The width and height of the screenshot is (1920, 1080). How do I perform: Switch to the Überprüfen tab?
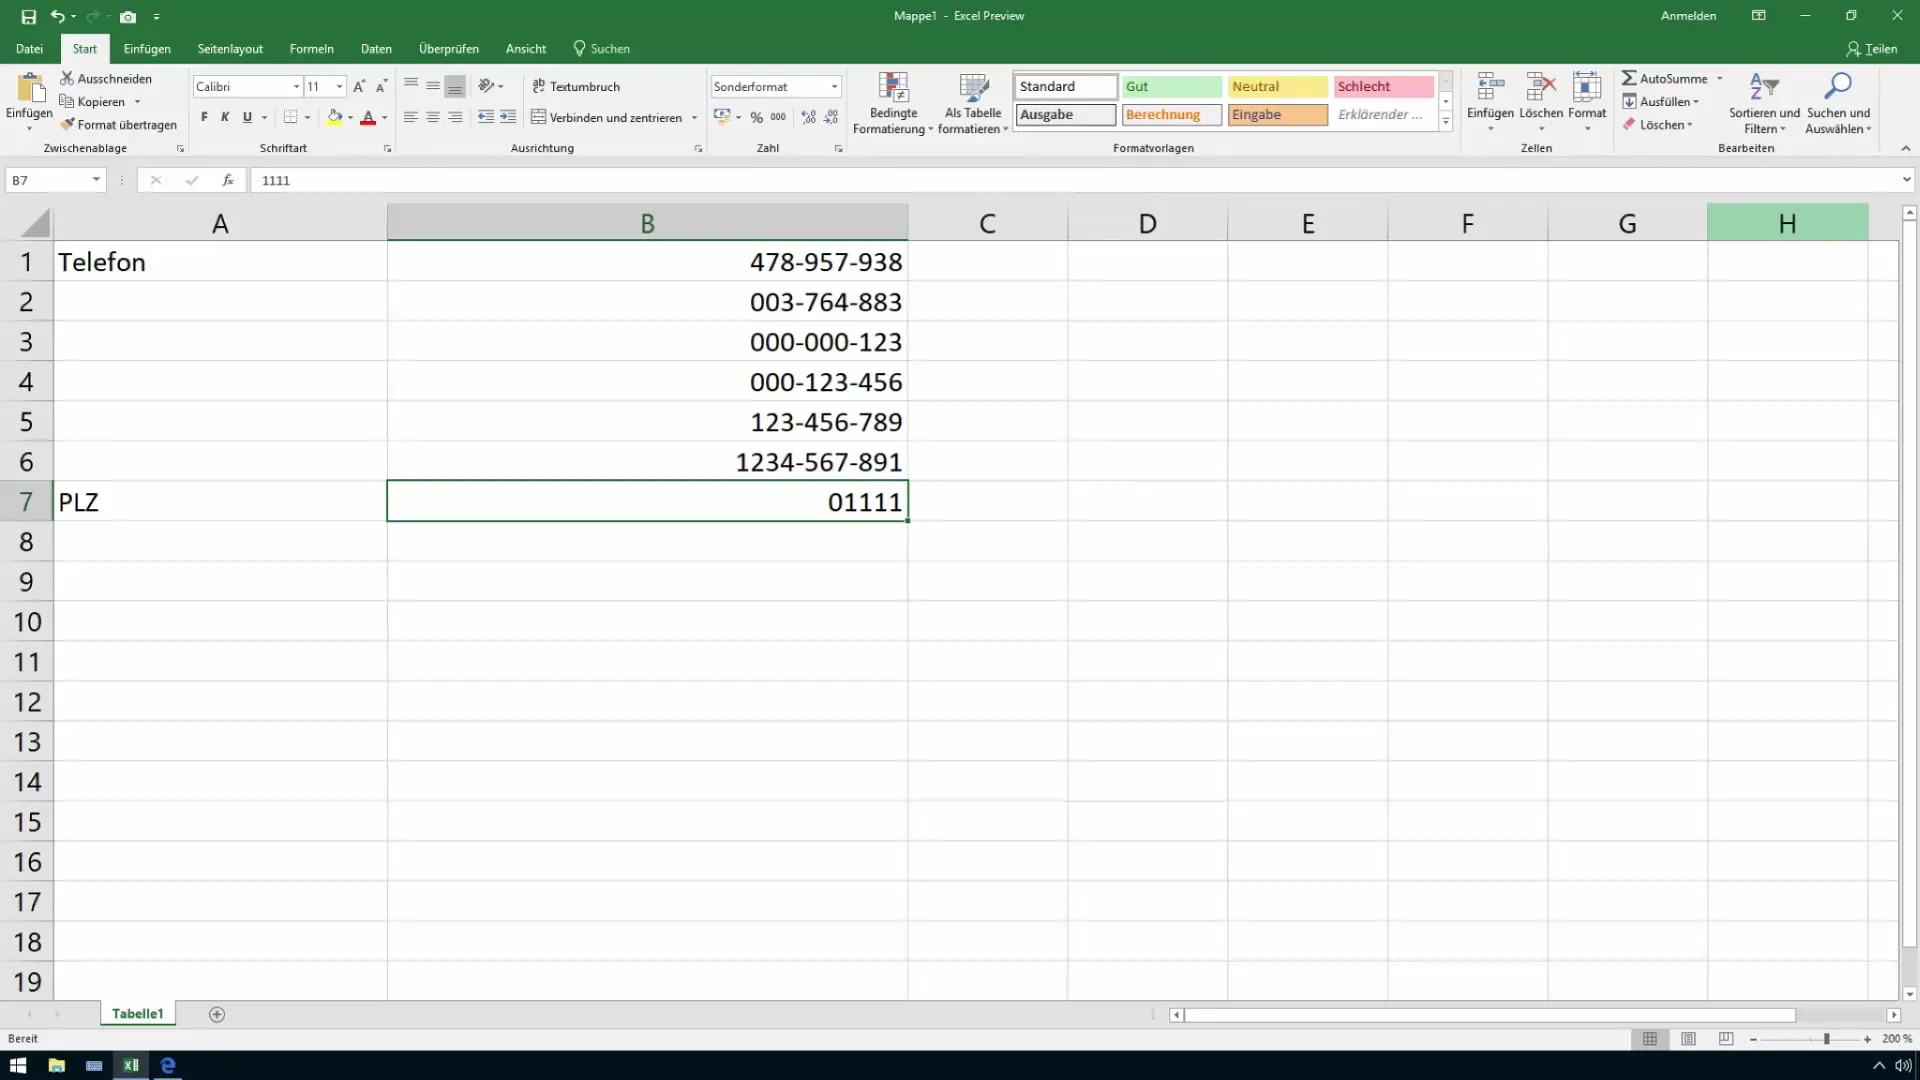(x=448, y=48)
